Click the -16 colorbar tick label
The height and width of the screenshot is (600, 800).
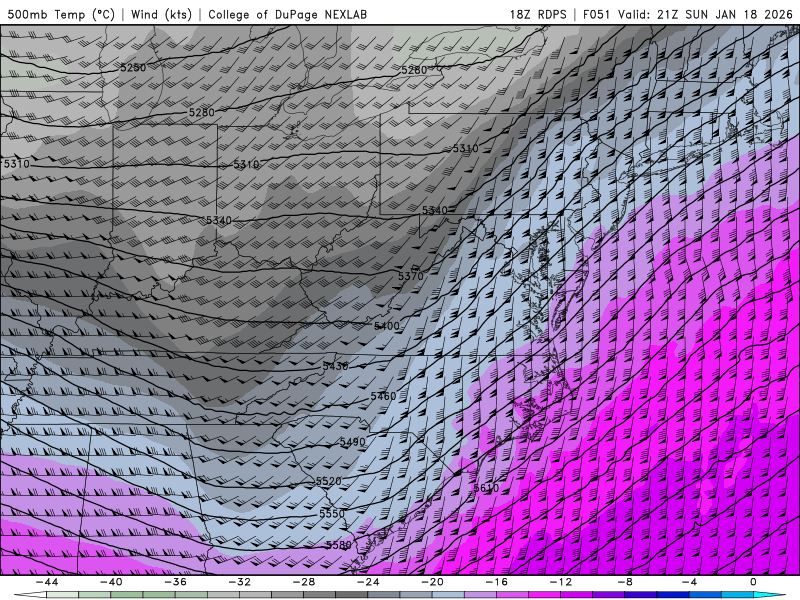point(497,582)
